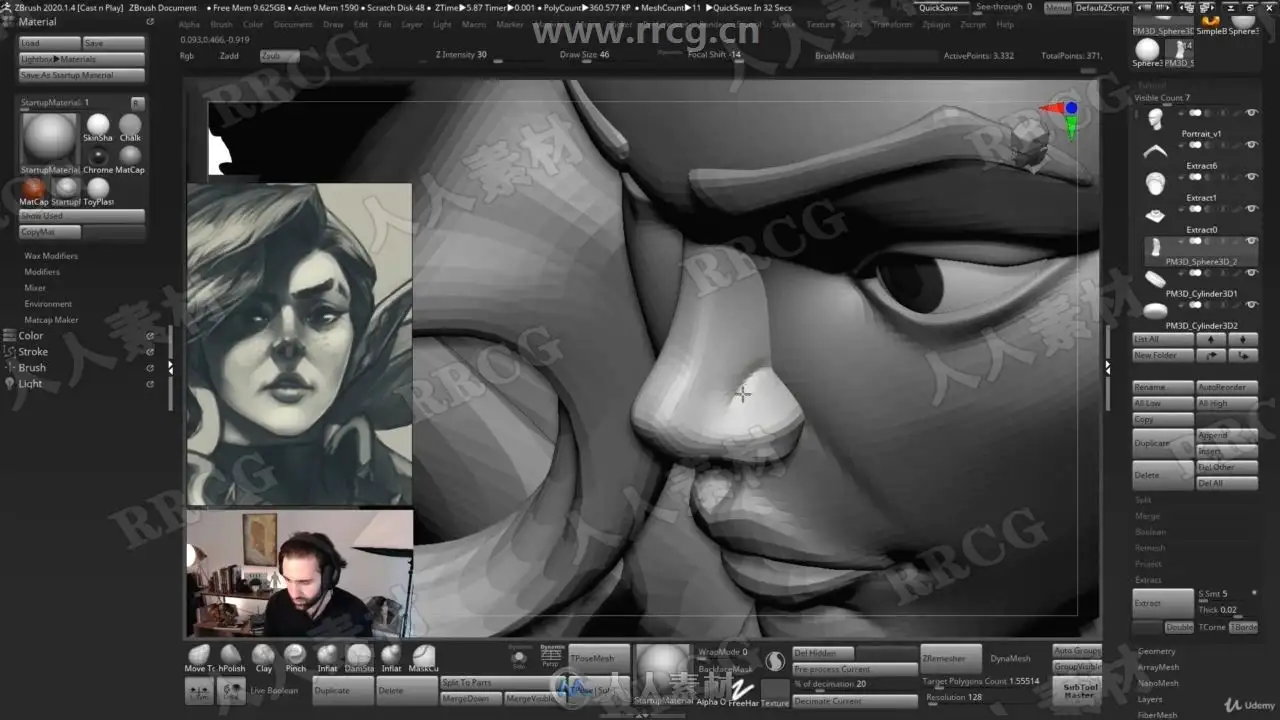Pick the SkinShade material sphere
The image size is (1280, 720).
click(98, 128)
